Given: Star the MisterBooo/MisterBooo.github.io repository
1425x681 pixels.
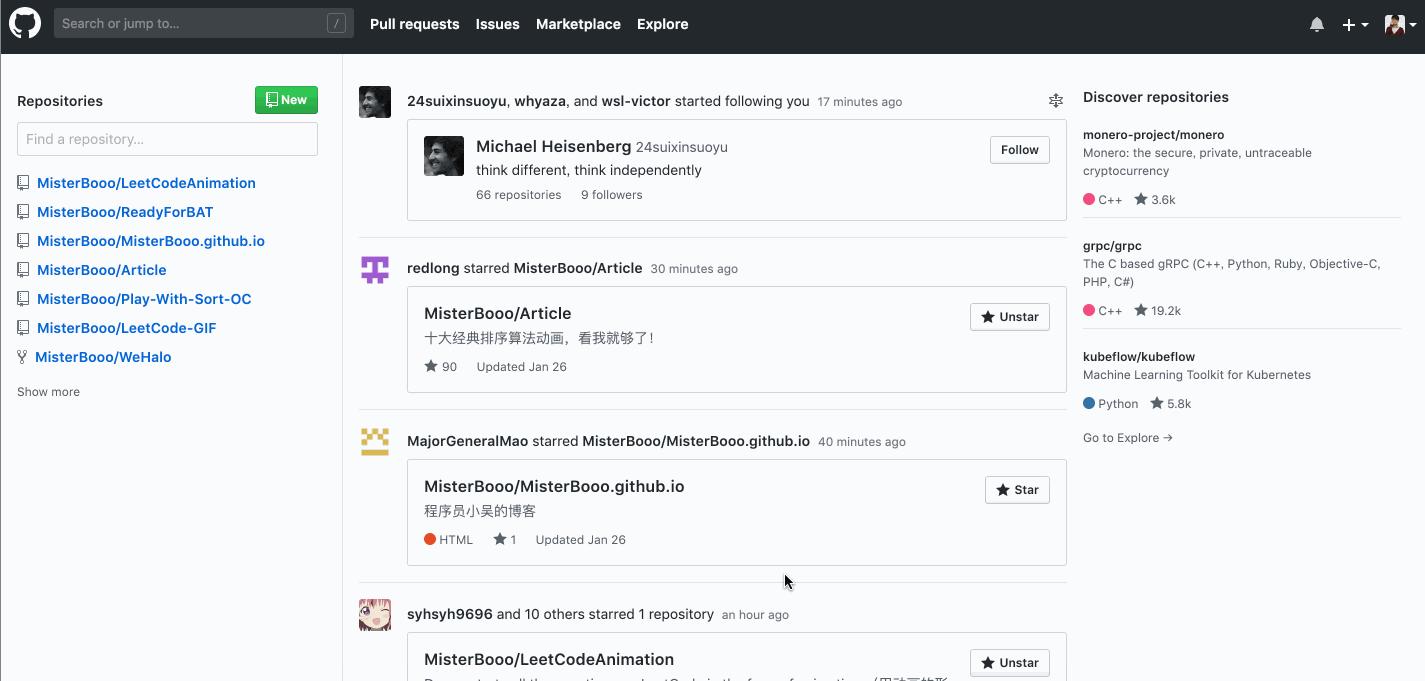Looking at the screenshot, I should [x=1017, y=490].
